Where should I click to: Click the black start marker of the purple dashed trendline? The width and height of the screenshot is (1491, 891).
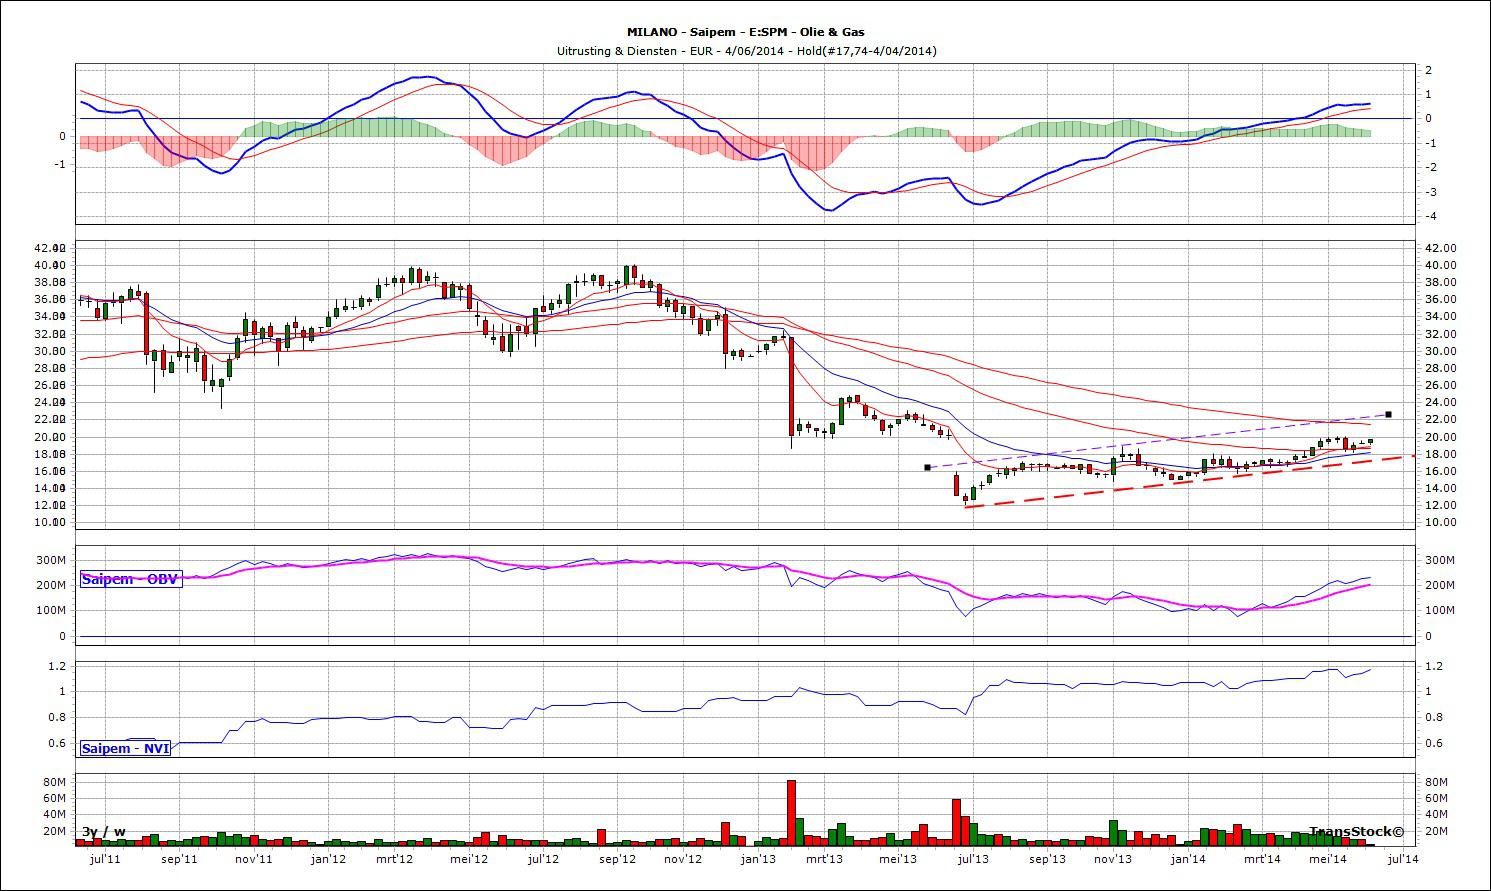coord(927,467)
